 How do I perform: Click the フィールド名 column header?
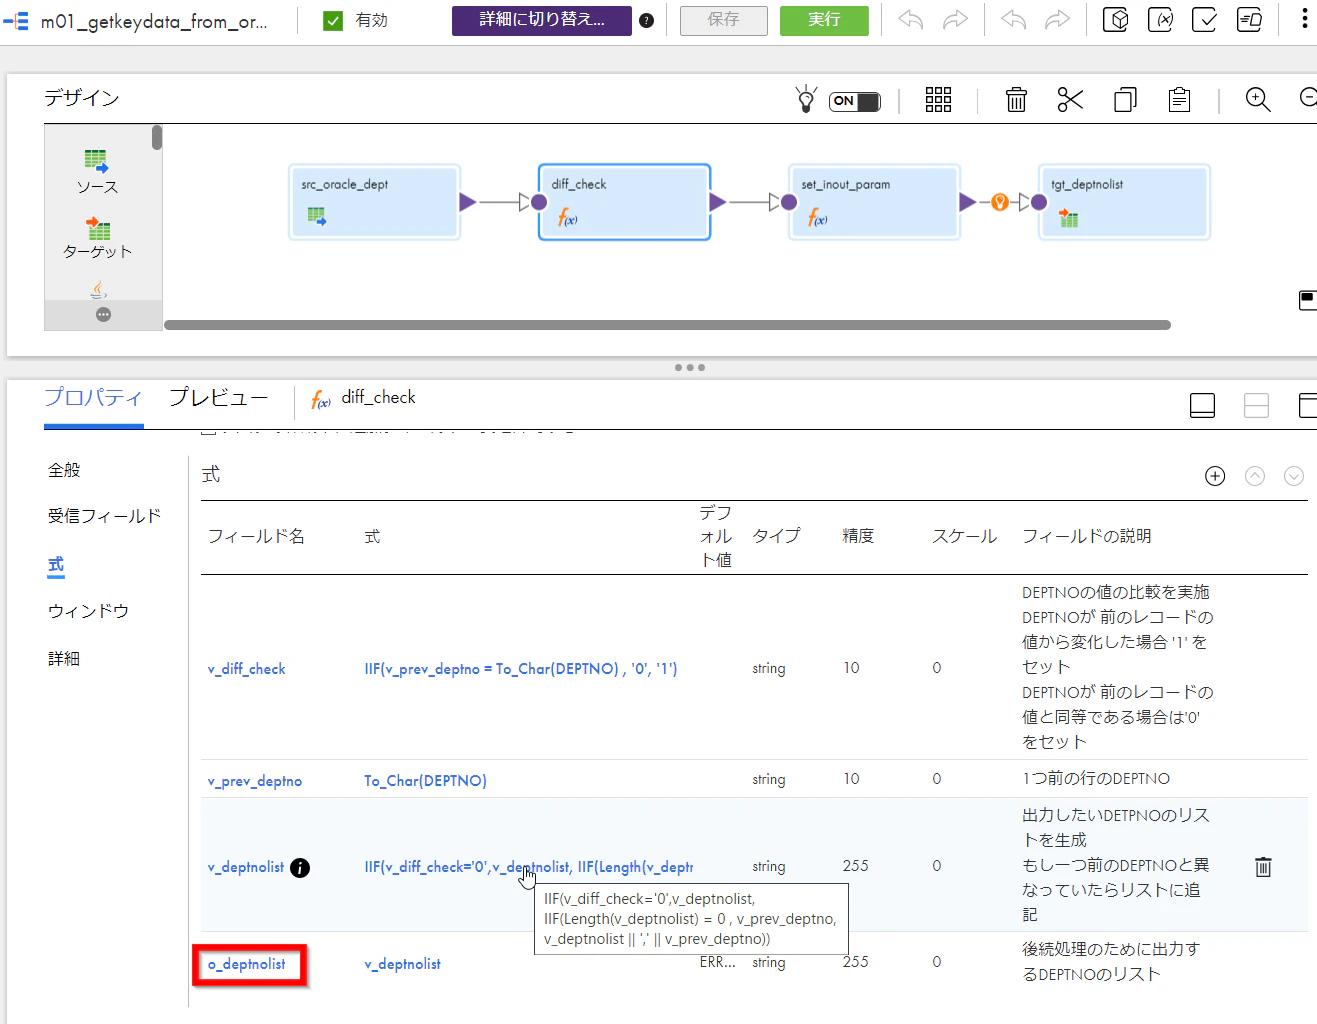click(256, 536)
